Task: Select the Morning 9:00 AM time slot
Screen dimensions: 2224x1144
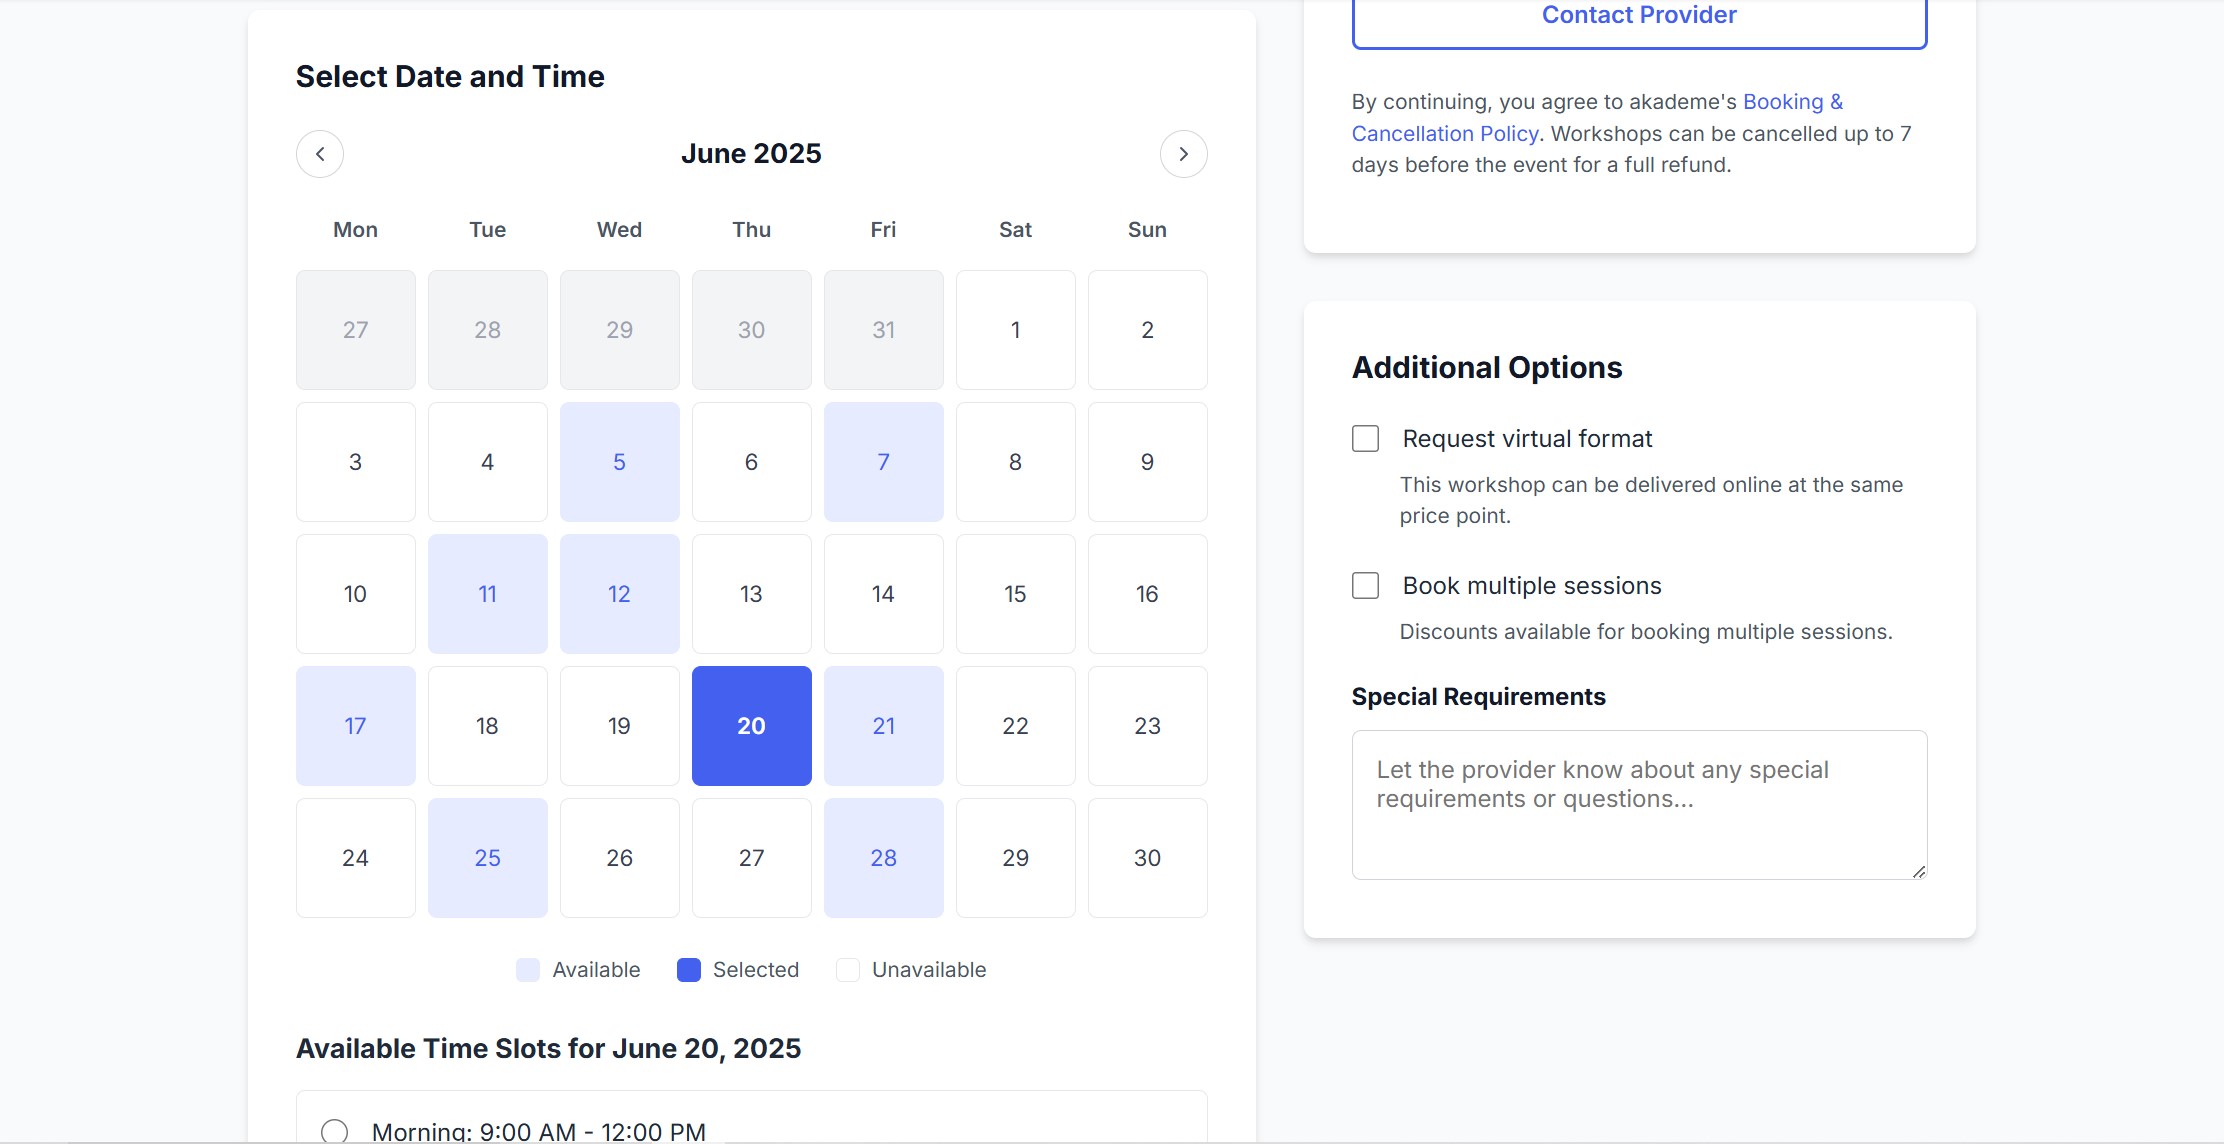Action: pyautogui.click(x=336, y=1131)
